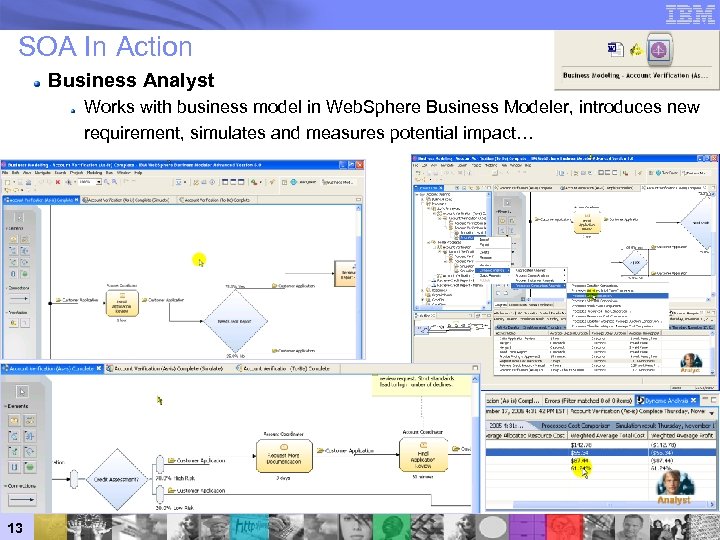Select highlighted blue row in cost comparison table
Image resolution: width=720 pixels, height=540 pixels.
pyautogui.click(x=601, y=452)
